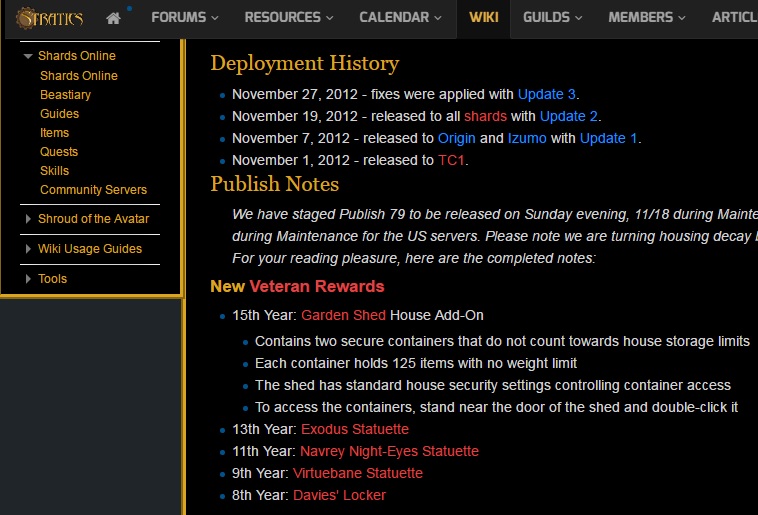Open the Origin shard link
This screenshot has height=515, width=758.
(456, 139)
